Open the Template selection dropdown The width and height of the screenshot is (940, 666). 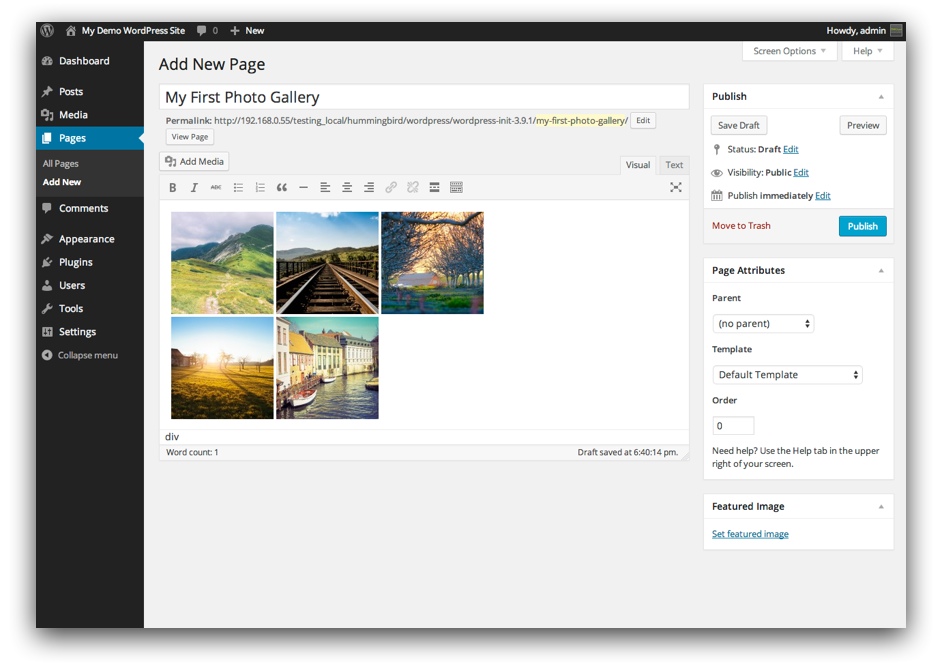tap(787, 374)
